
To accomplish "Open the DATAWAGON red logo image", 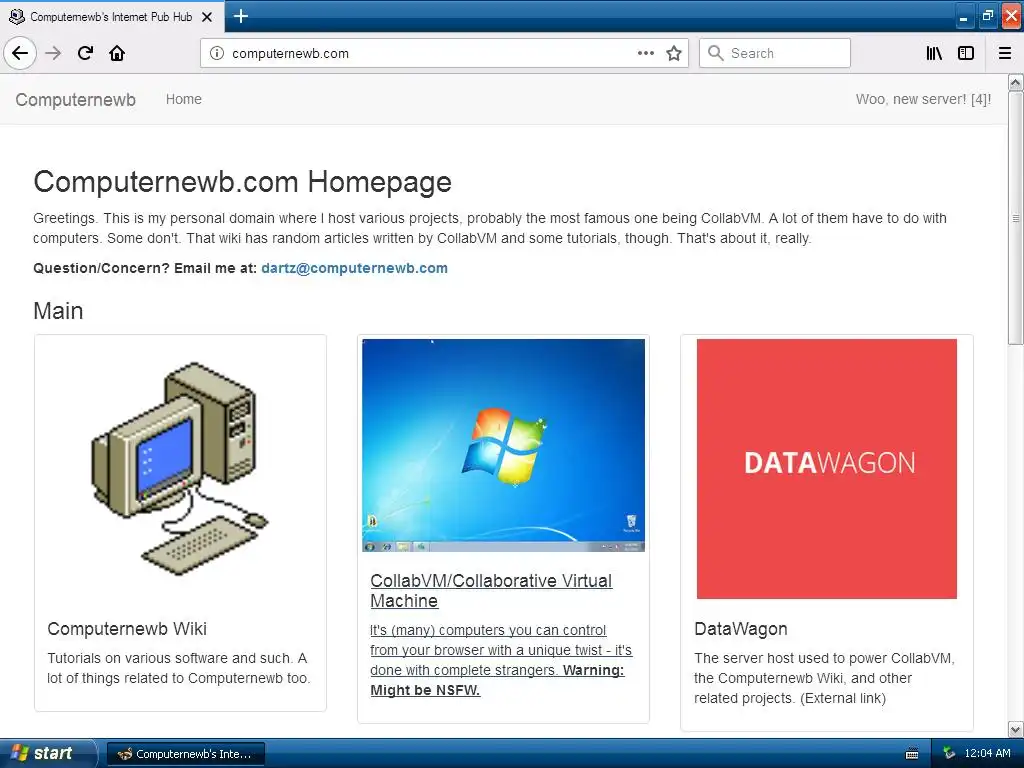I will tap(827, 469).
